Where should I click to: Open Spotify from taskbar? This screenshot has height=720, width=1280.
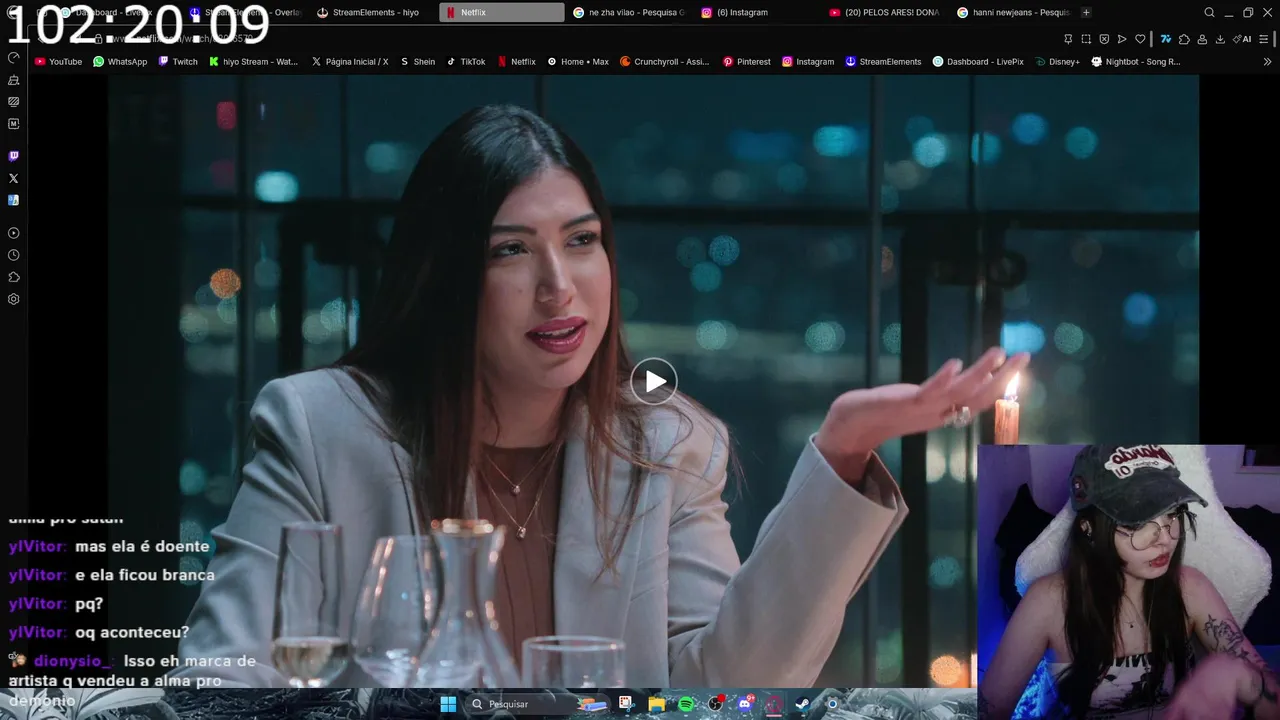click(x=686, y=704)
